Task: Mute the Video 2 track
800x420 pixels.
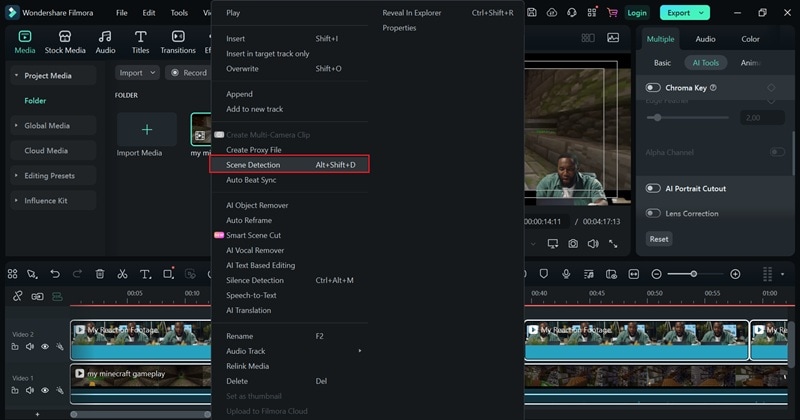Action: (x=30, y=347)
